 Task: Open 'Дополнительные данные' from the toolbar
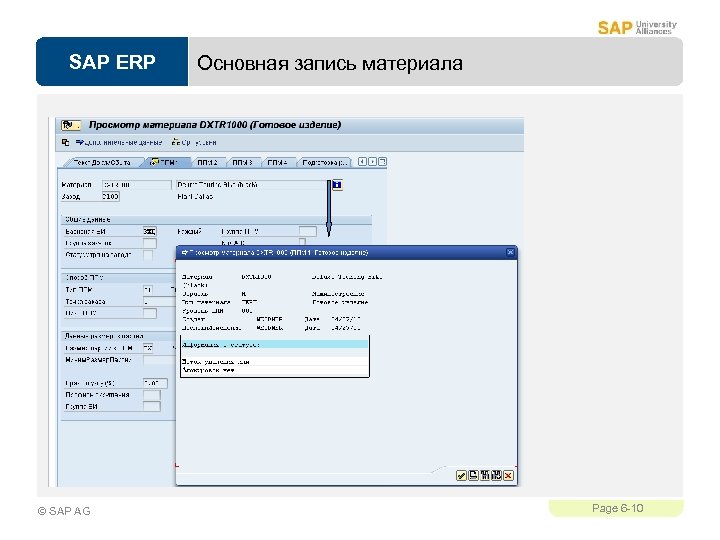[x=119, y=142]
